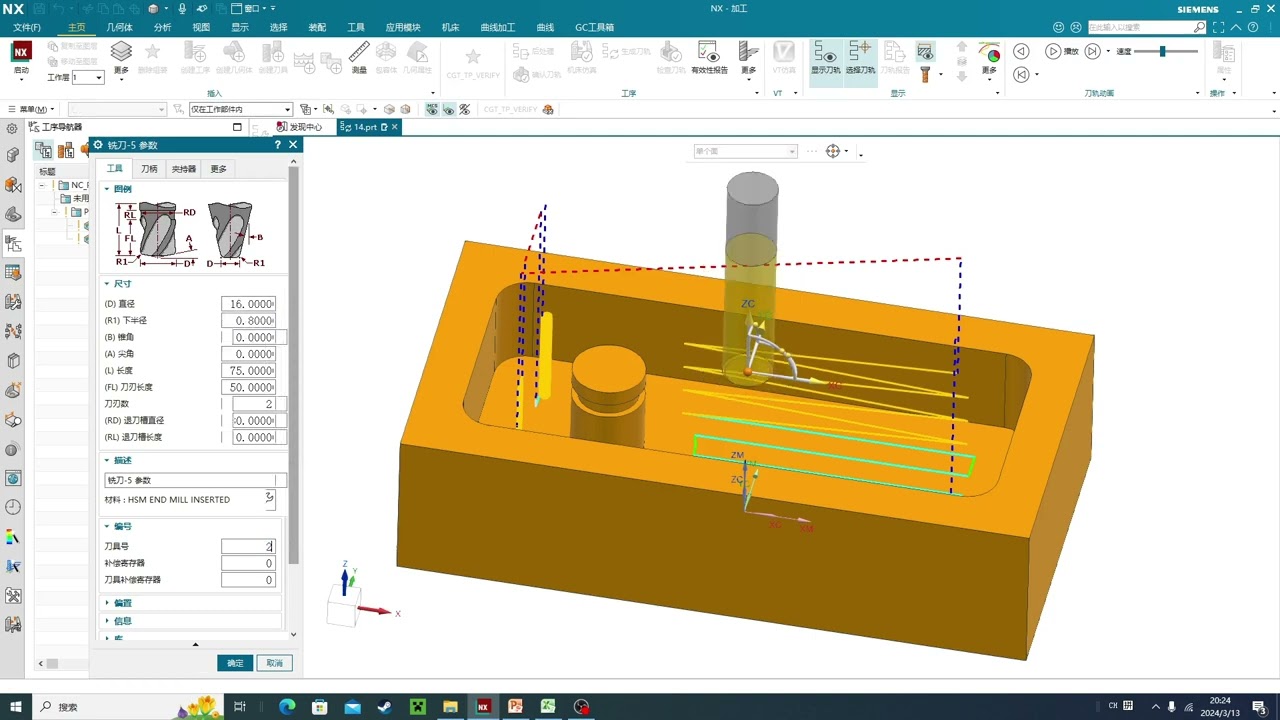The width and height of the screenshot is (1280, 720).
Task: Expand the 偏置 offset section
Action: coord(121,603)
